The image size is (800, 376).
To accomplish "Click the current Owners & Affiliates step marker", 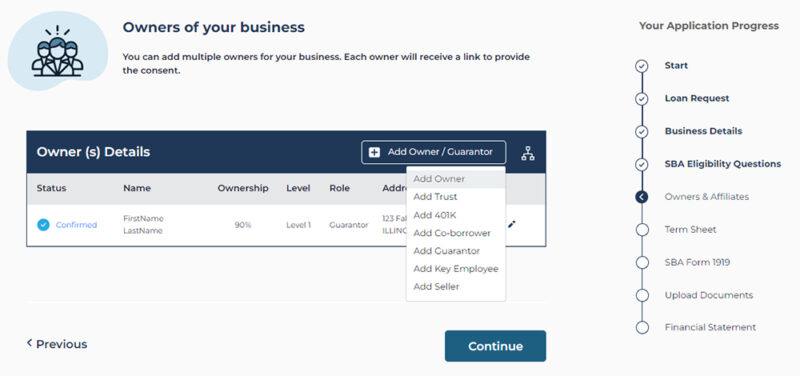I will (642, 197).
